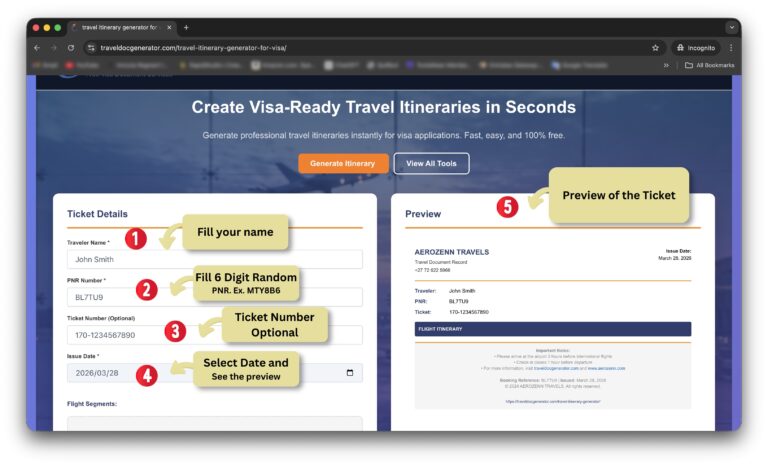Click the footer URL link in preview
Screen dimensions: 768x466
point(553,401)
